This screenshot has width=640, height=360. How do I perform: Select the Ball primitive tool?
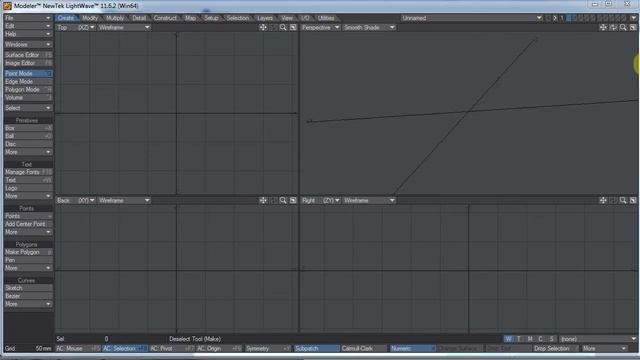[28, 136]
